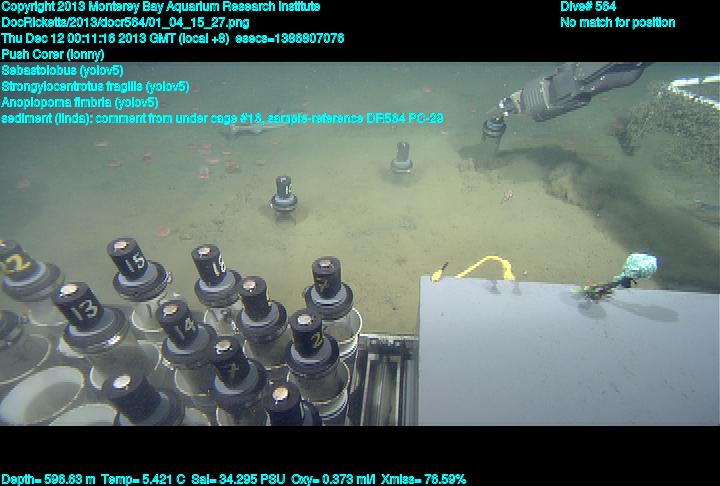Viewport: 720px width, 486px height.
Task: Click the Anoplopoma fimbria (yolov5) label
Action: 80,102
